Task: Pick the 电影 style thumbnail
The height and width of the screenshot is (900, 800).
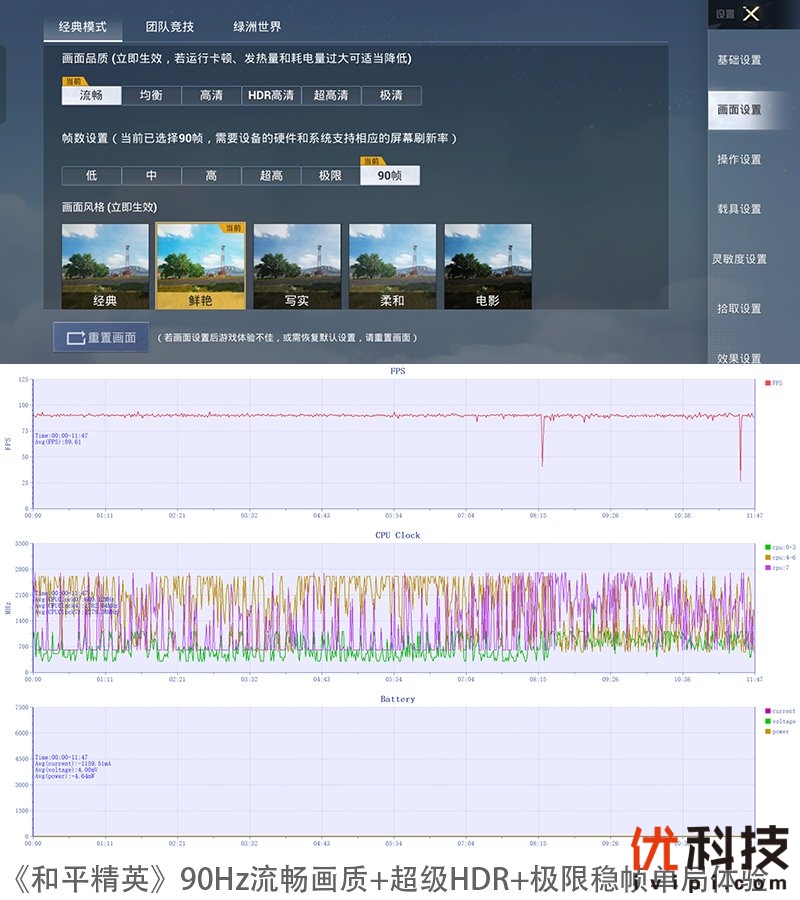Action: click(x=488, y=266)
